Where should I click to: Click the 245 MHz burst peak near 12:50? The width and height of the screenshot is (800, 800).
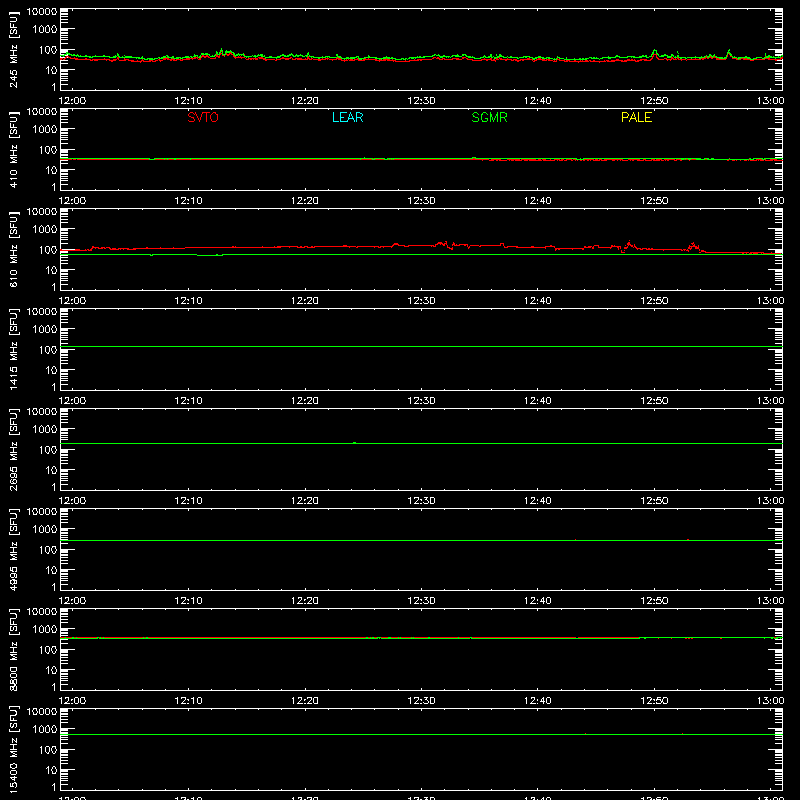click(655, 52)
